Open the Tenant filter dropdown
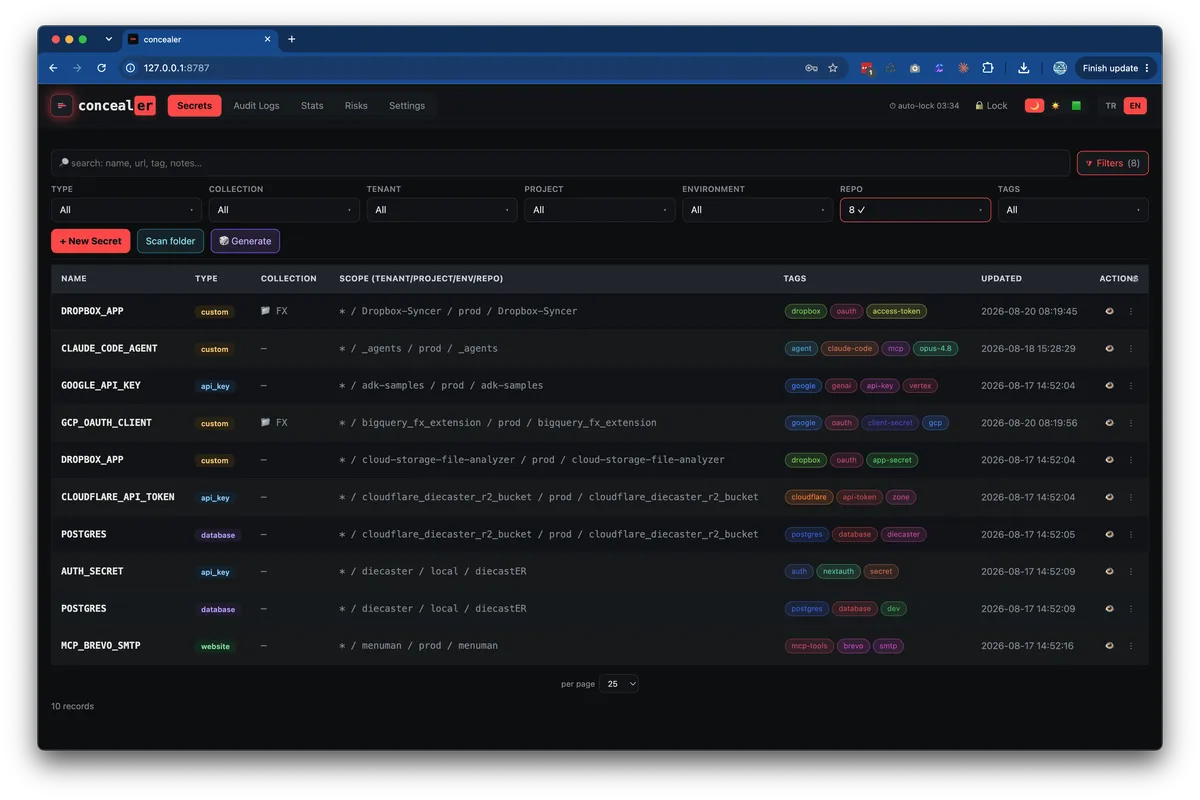Image resolution: width=1200 pixels, height=800 pixels. [x=442, y=210]
